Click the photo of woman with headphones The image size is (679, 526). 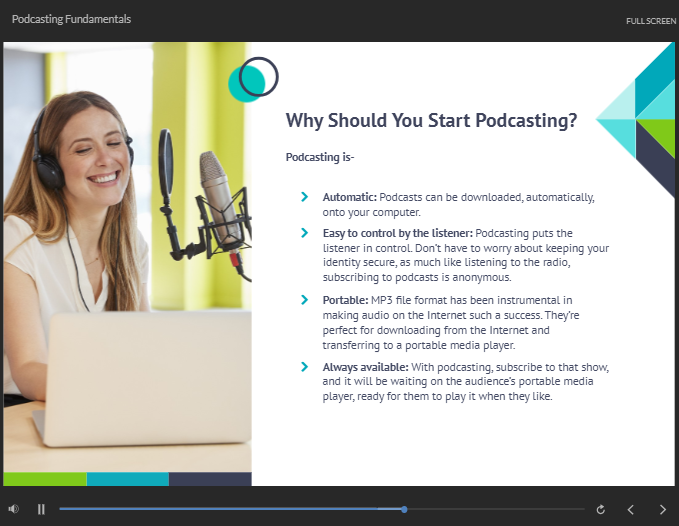pos(127,257)
